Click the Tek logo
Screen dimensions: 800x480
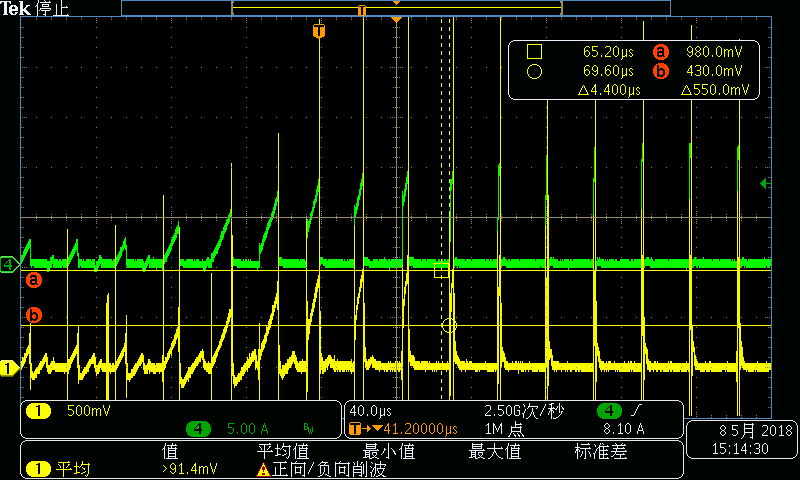[15, 8]
